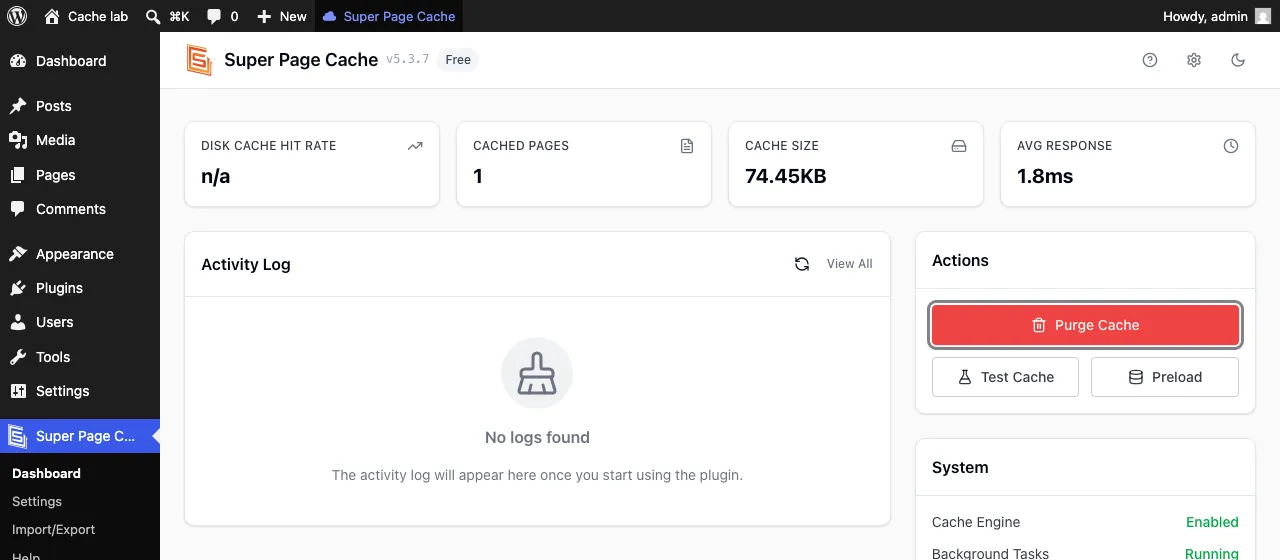The width and height of the screenshot is (1280, 560).
Task: Click the No logs found message
Action: click(537, 437)
